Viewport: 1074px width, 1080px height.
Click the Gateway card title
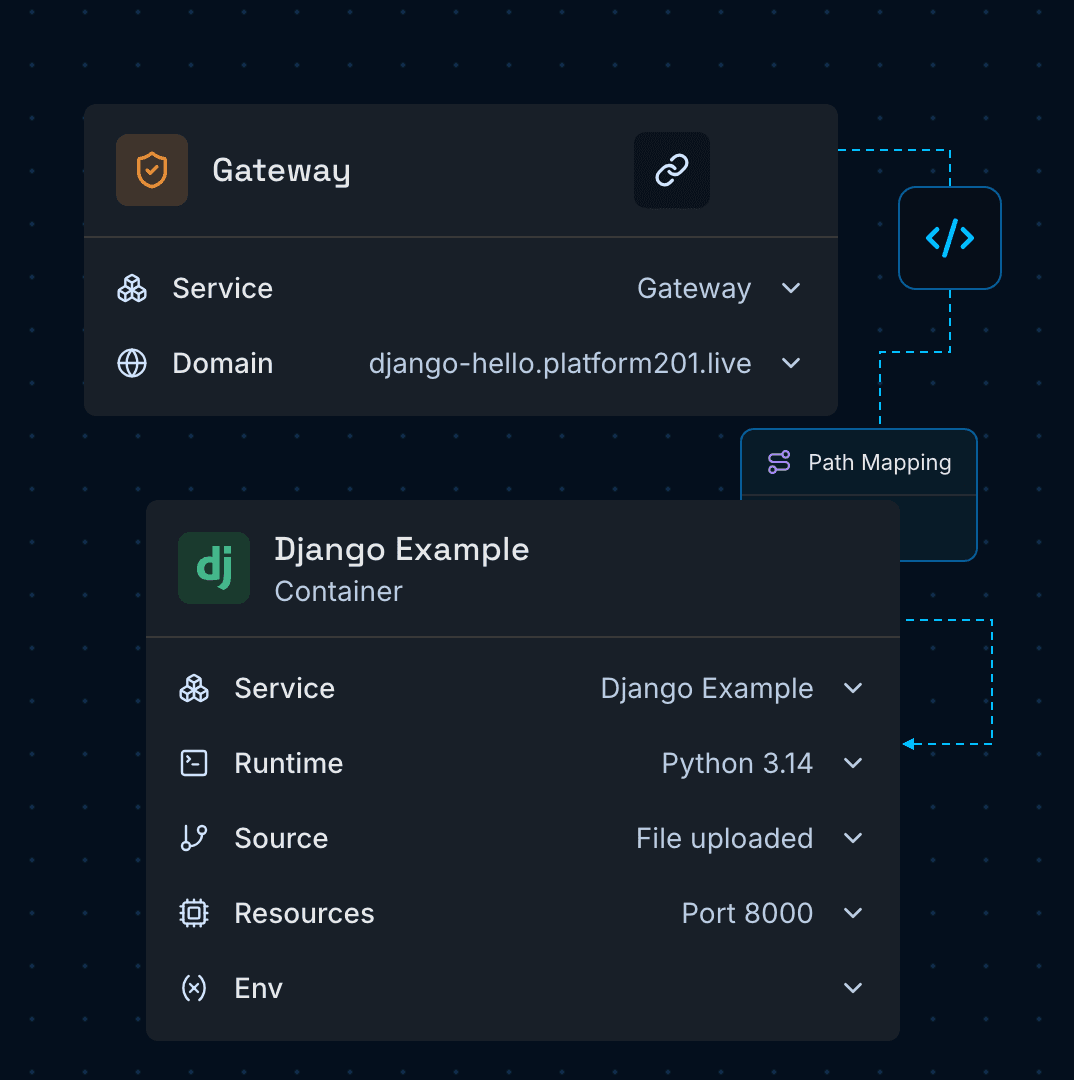(x=281, y=171)
